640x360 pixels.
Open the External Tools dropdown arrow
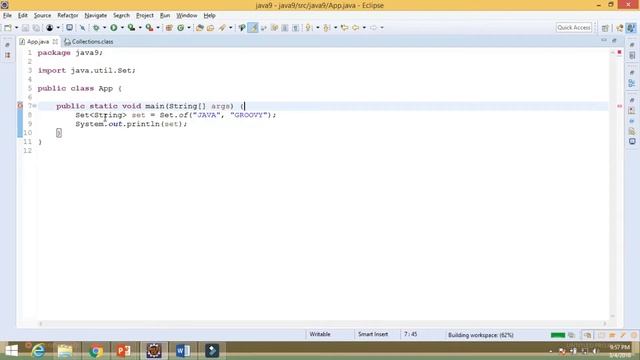click(158, 28)
